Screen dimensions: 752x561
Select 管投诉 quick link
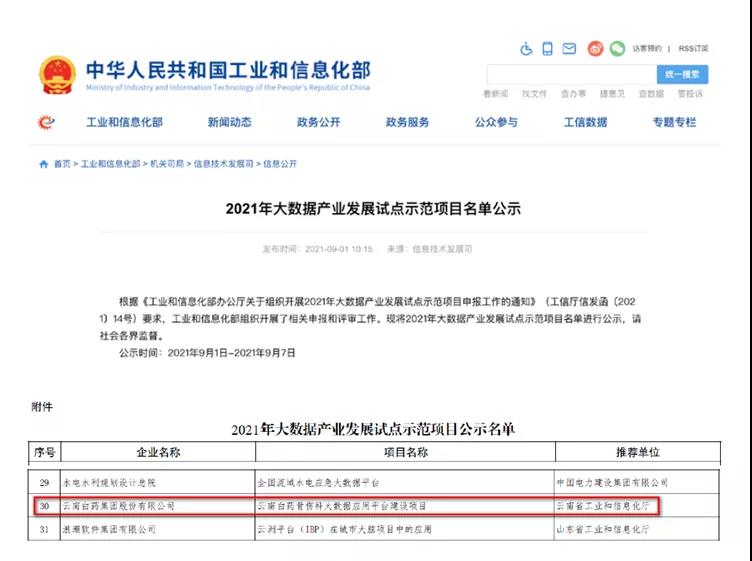point(690,94)
